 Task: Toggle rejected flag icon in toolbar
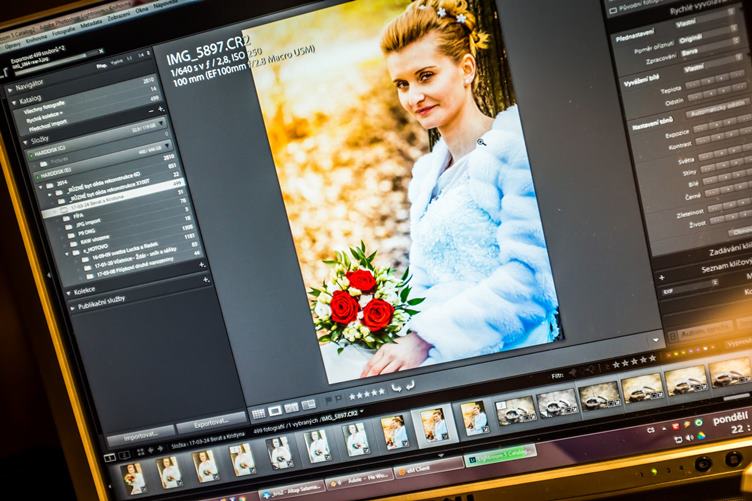339,398
